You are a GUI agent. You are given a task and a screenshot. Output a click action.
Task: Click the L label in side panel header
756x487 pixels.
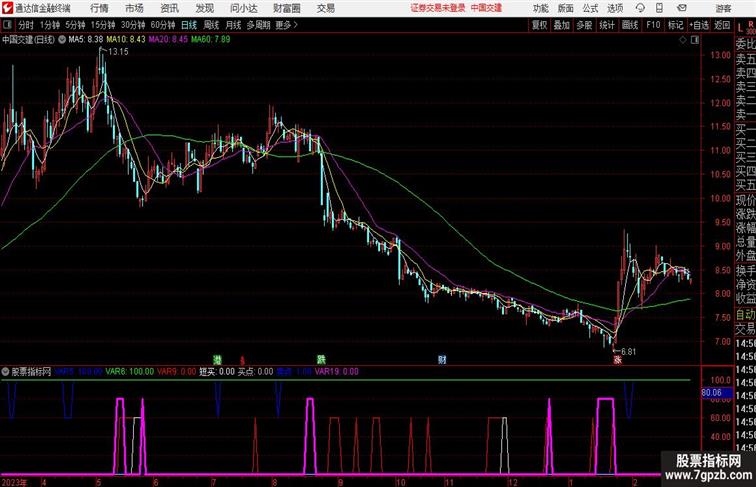(x=741, y=29)
